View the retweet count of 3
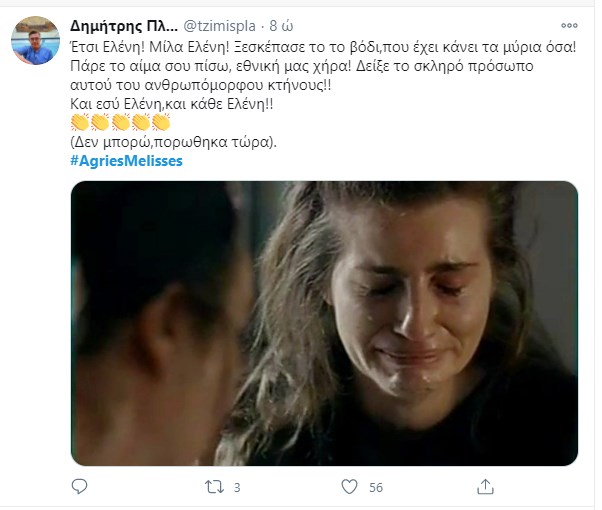Screen dimensions: 602x510 click(x=238, y=487)
